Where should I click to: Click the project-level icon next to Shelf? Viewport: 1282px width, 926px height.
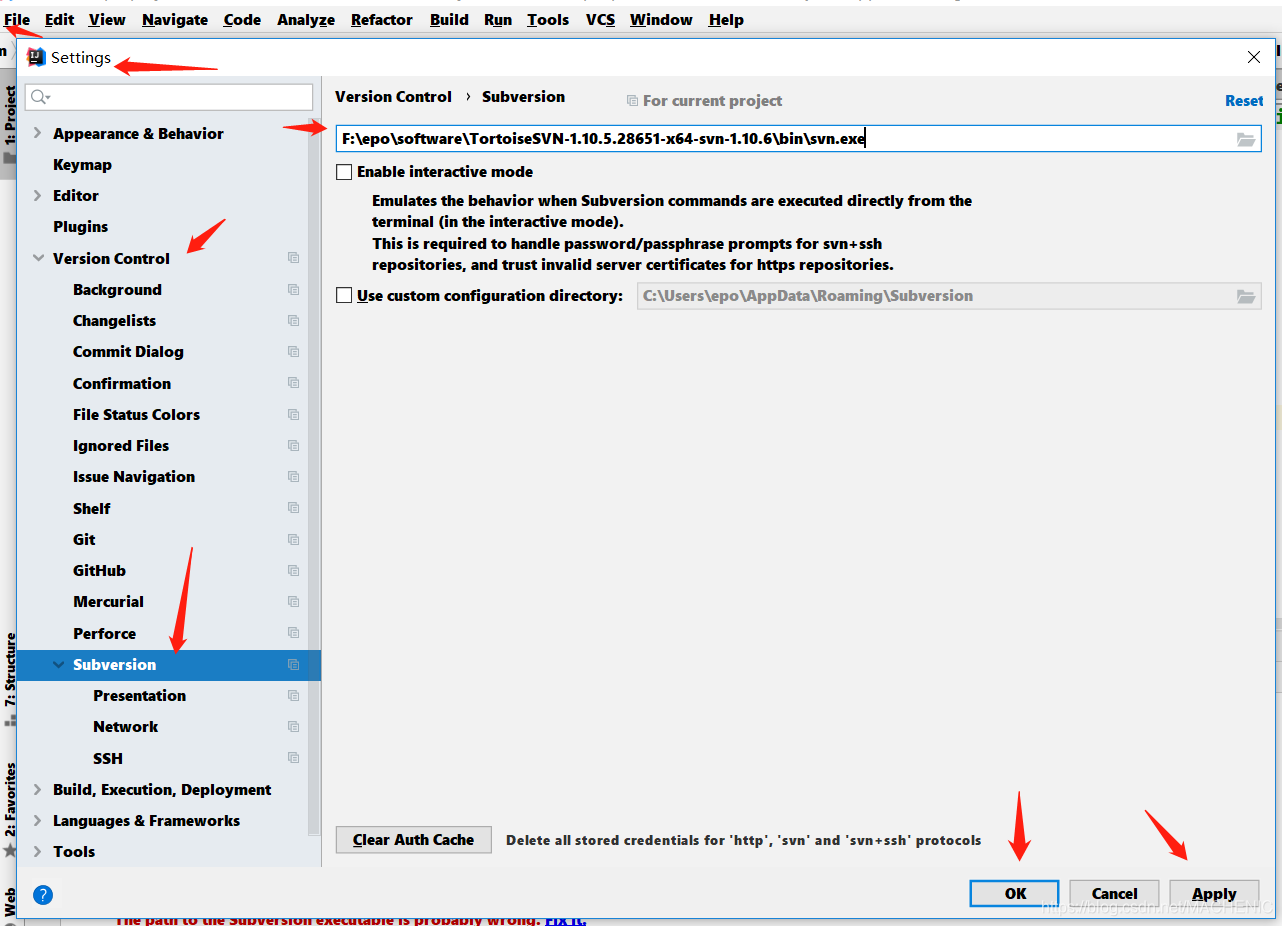(293, 509)
